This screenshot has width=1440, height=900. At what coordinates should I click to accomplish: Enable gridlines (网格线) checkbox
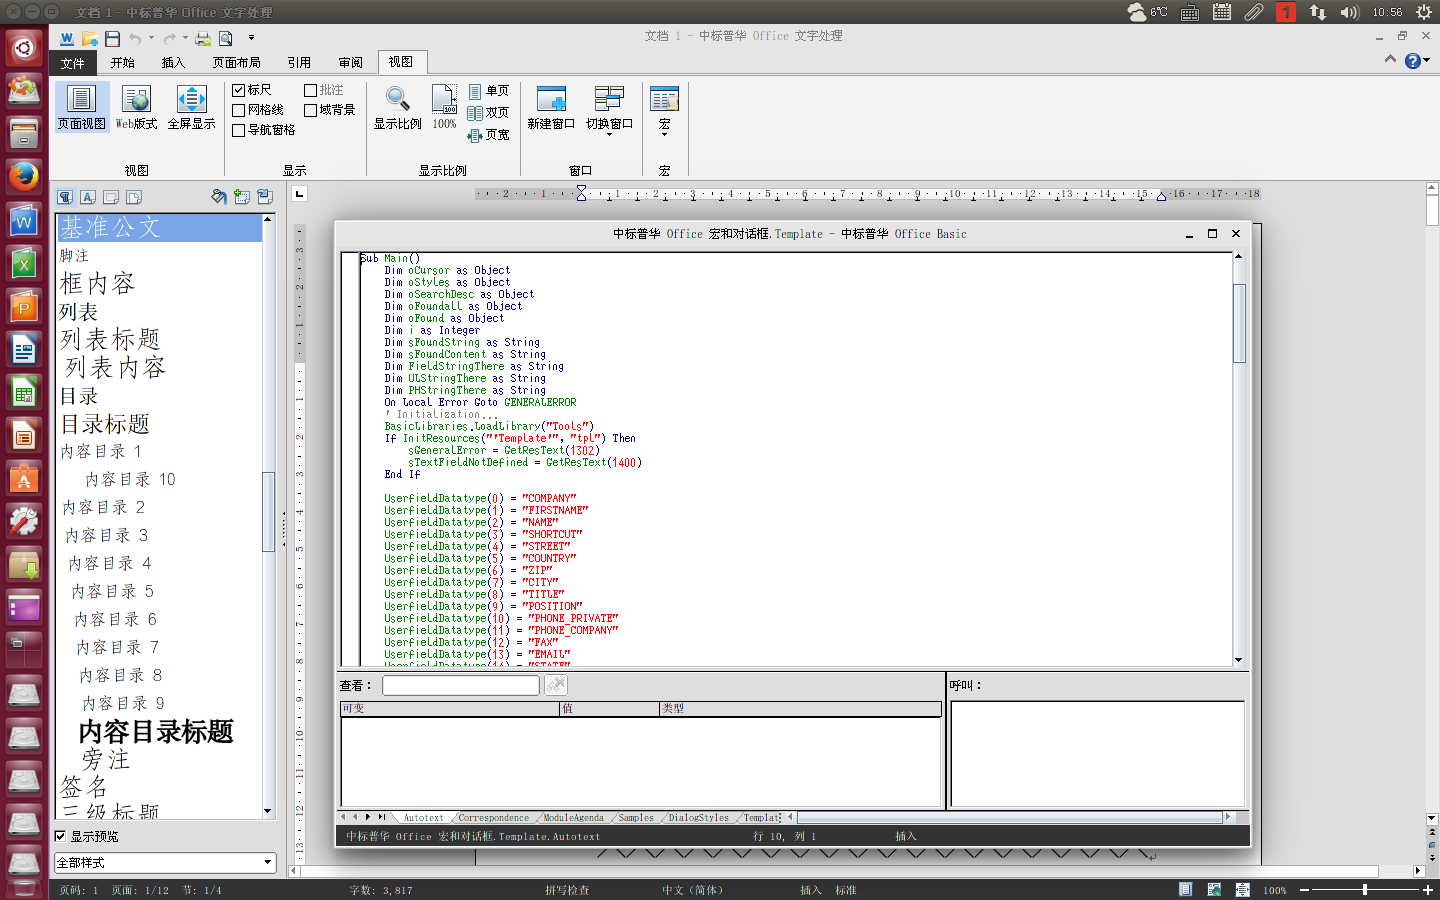pyautogui.click(x=239, y=110)
